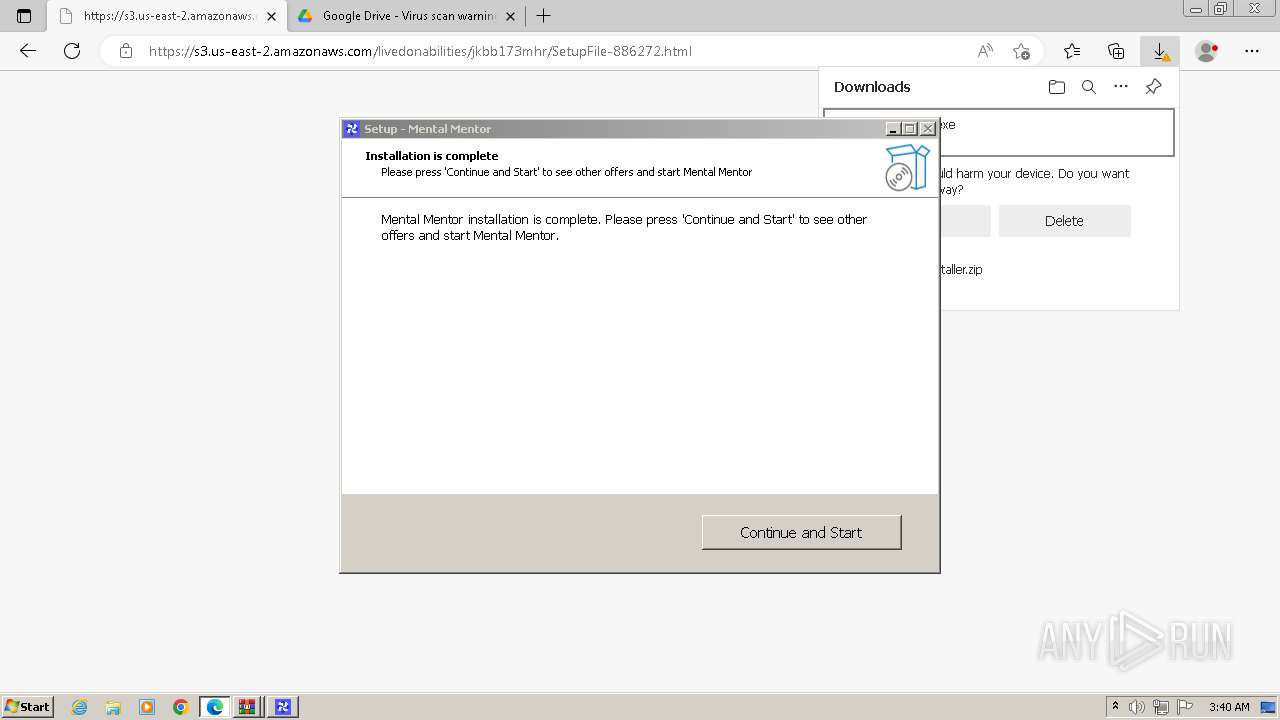The width and height of the screenshot is (1280, 720).
Task: Click the Continue and Start button
Action: point(801,532)
